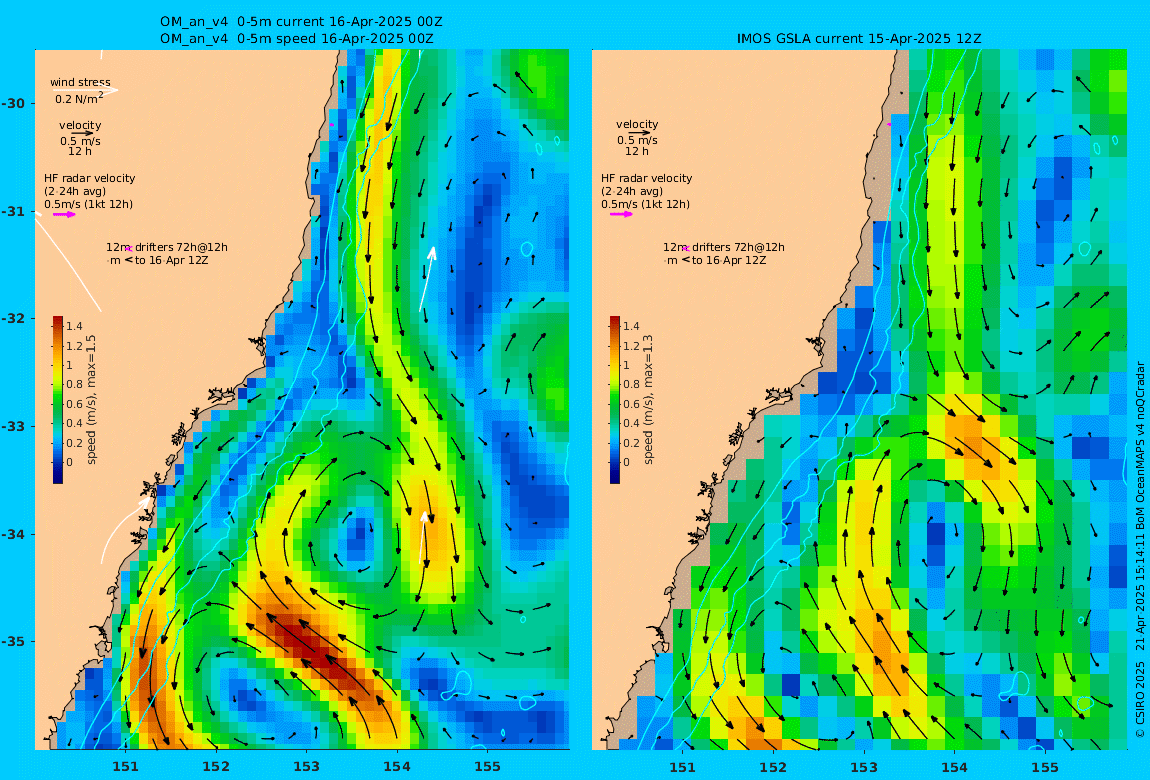Click the black velocity arrow in OM_an_v4 legend
The width and height of the screenshot is (1150, 780).
pyautogui.click(x=81, y=133)
